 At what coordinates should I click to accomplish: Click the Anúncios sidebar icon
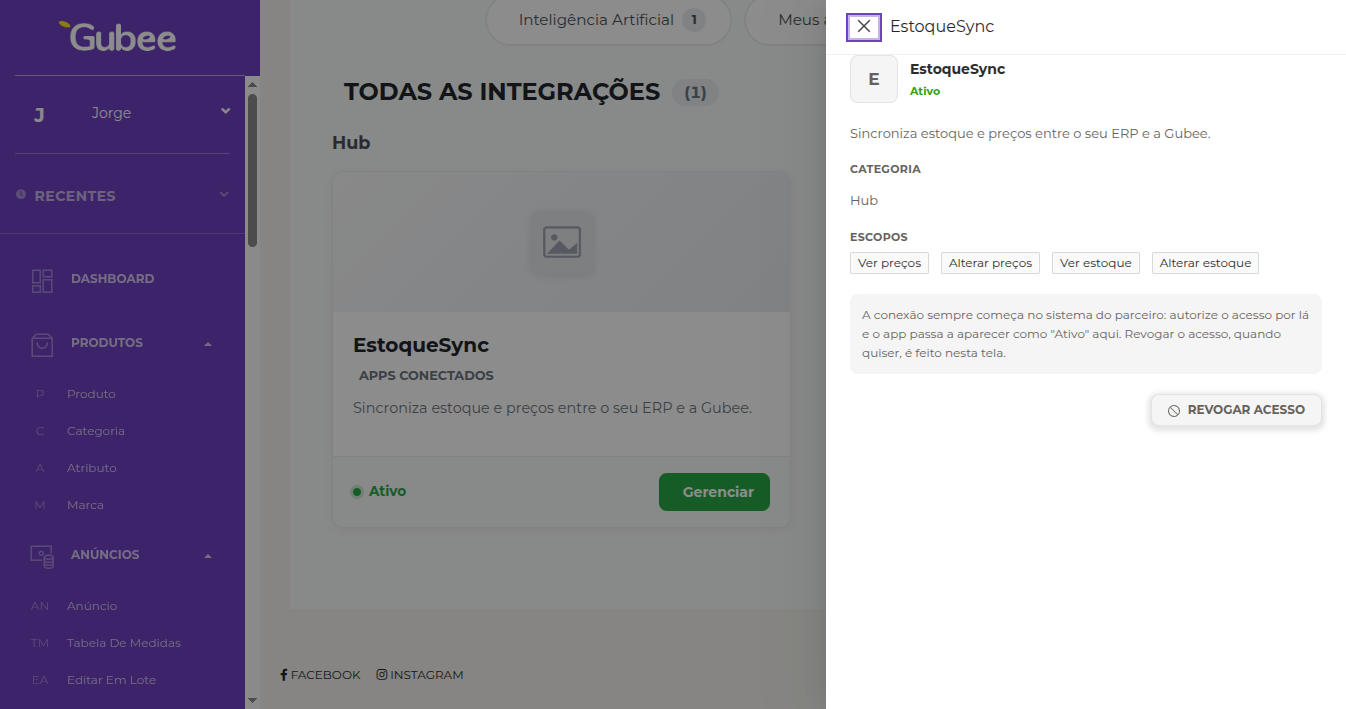[x=42, y=556]
